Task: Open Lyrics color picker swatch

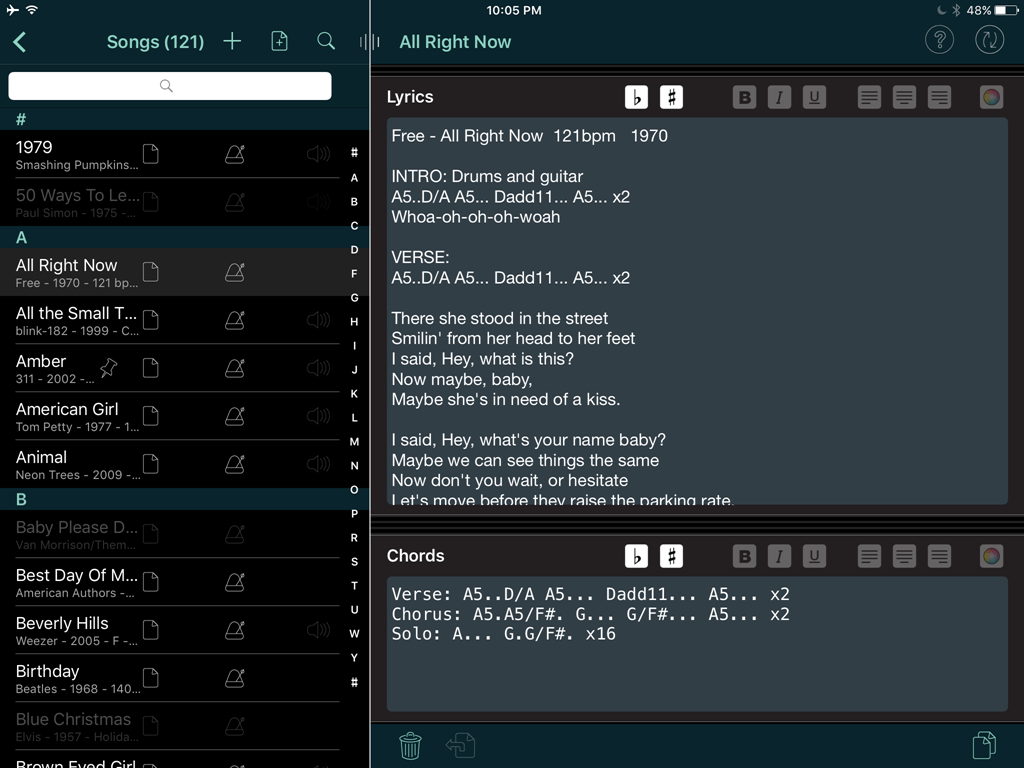Action: tap(991, 97)
